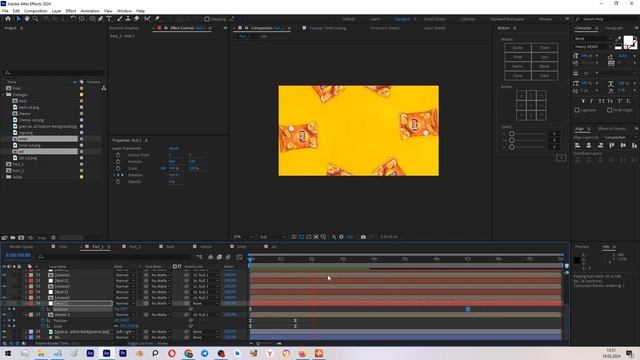Select the Pen tool
Viewport: 640px width, 360px height.
[100, 19]
